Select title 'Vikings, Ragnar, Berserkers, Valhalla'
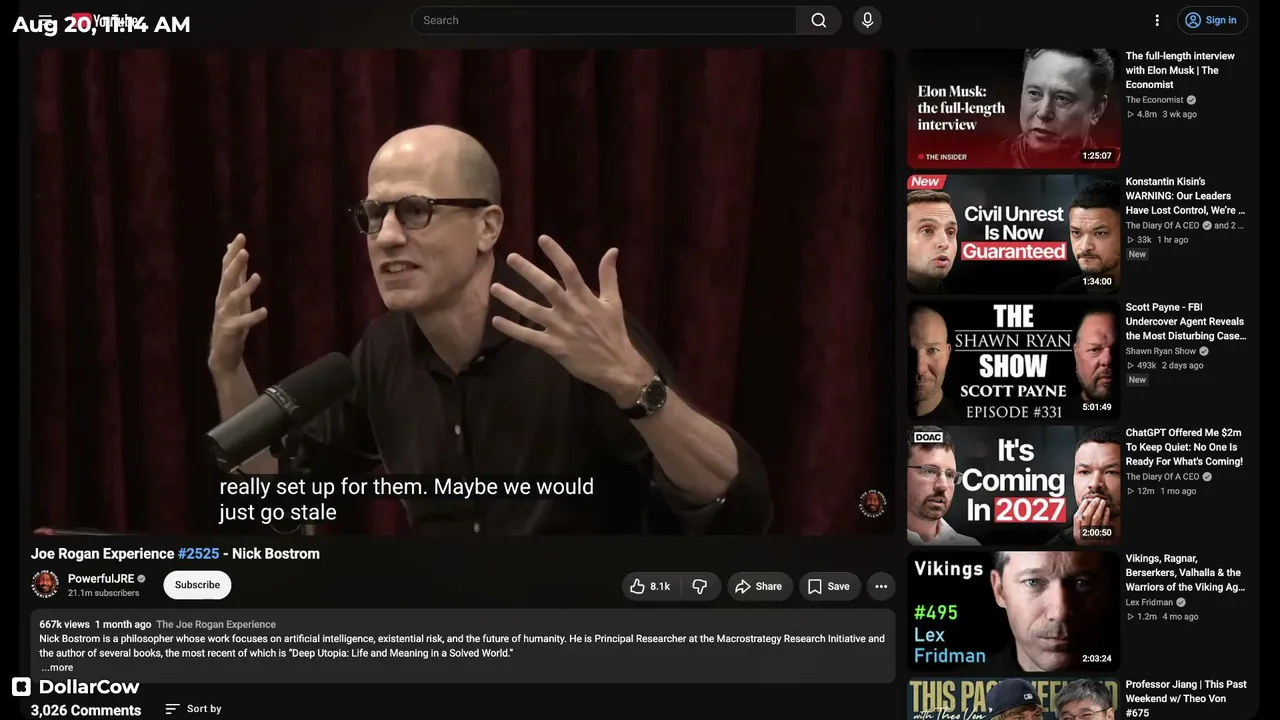This screenshot has height=720, width=1280. tap(1186, 573)
